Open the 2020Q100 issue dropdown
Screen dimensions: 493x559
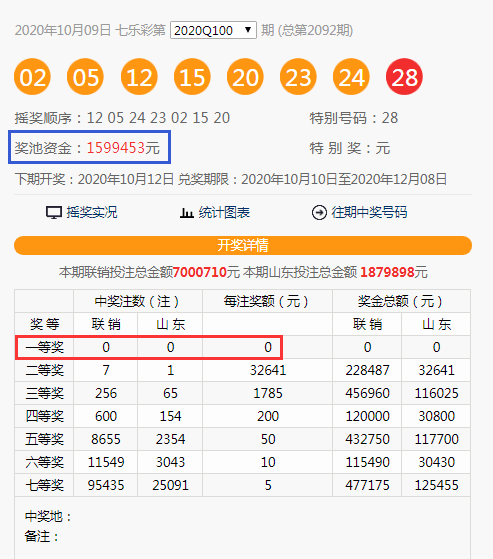click(x=213, y=30)
